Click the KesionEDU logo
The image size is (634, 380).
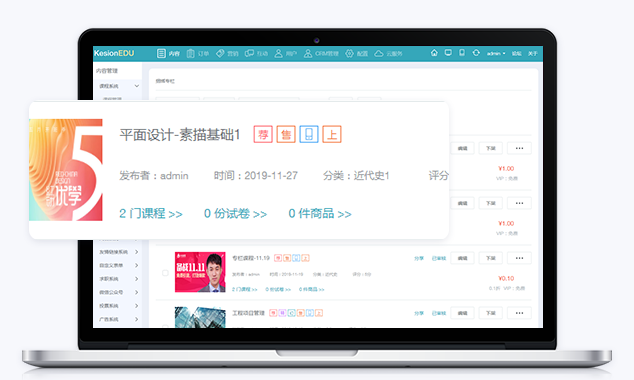[x=114, y=53]
